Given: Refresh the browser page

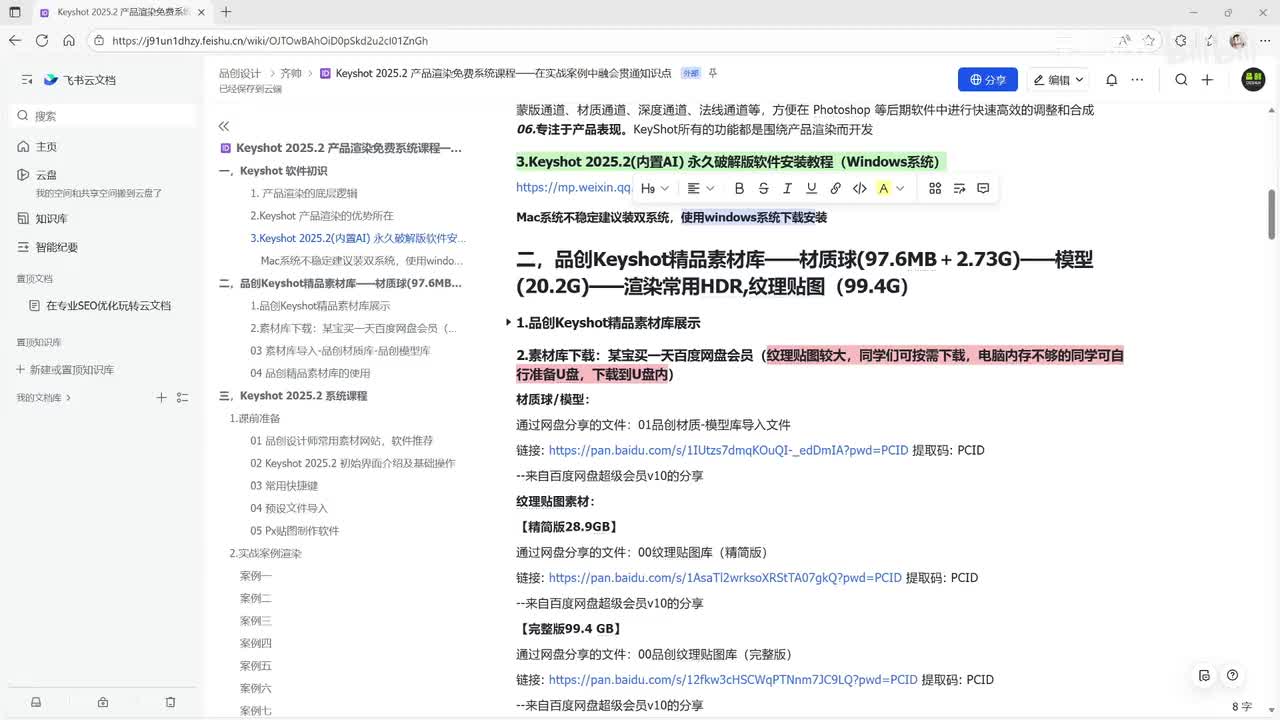Looking at the screenshot, I should coord(41,41).
